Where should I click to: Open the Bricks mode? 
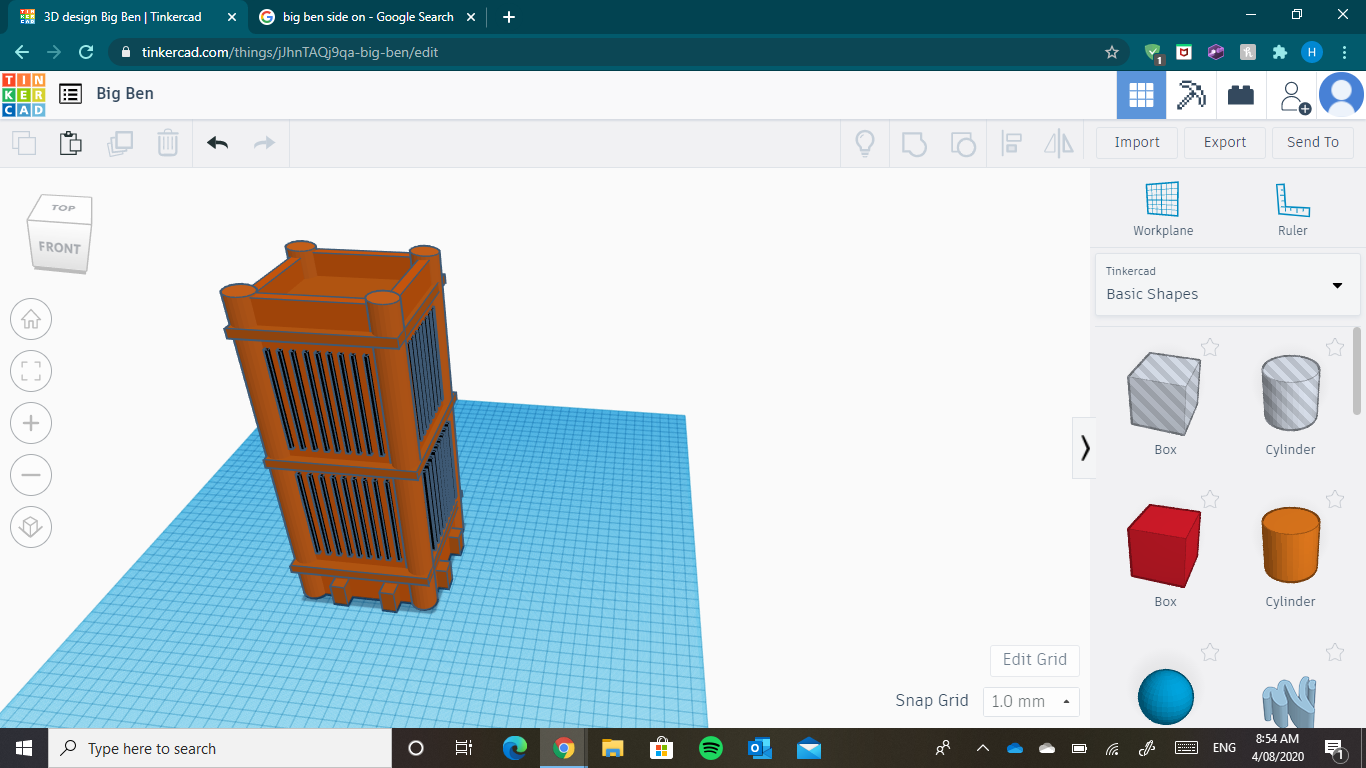tap(1241, 95)
